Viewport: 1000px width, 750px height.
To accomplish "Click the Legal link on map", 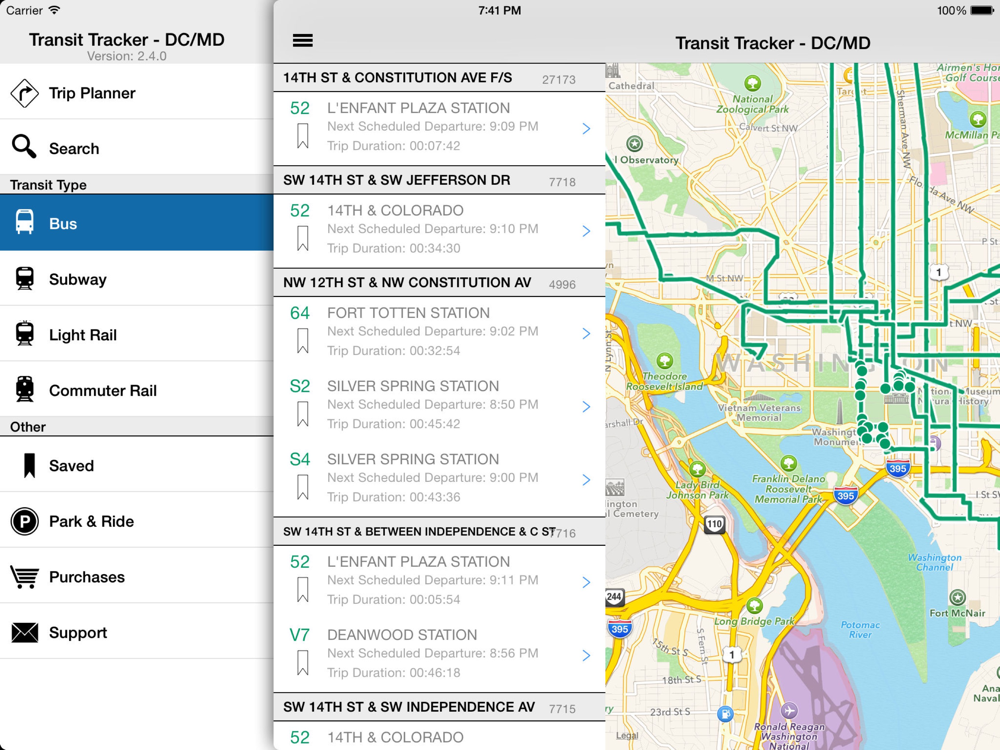I will click(627, 735).
